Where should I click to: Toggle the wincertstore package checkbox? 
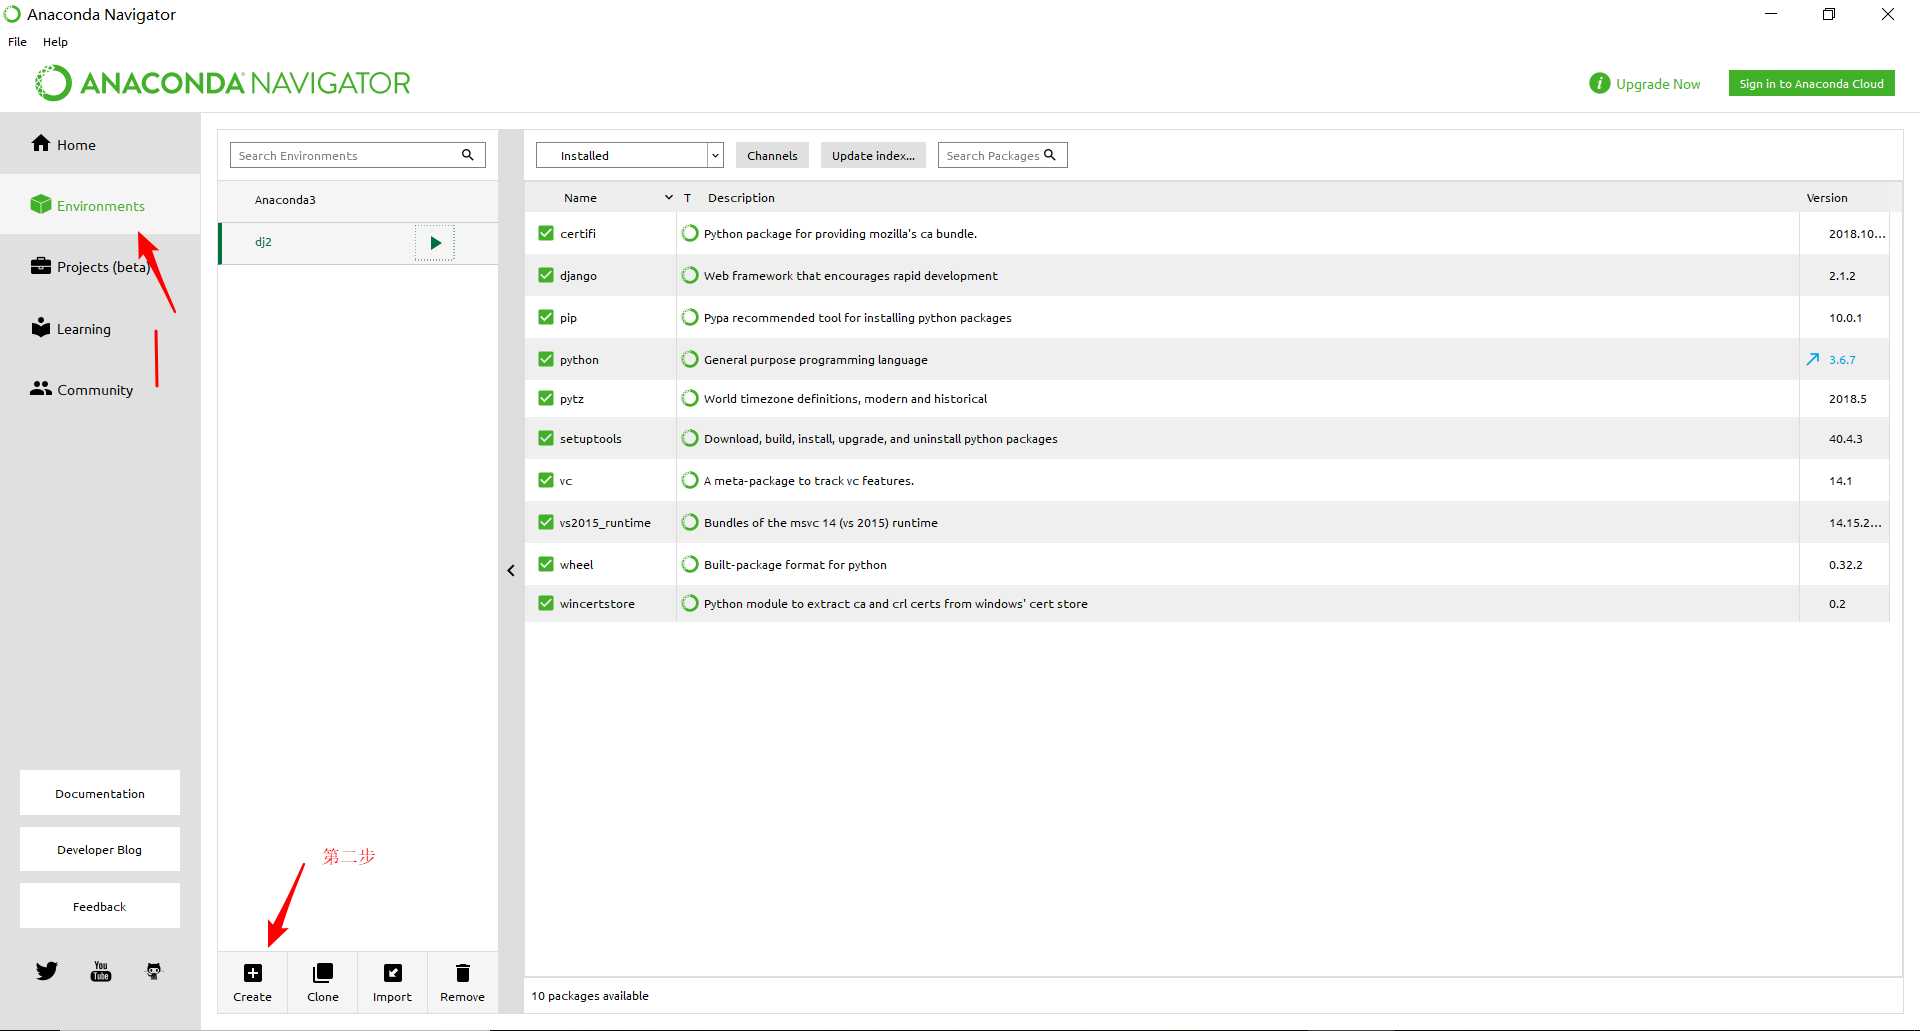click(x=546, y=603)
